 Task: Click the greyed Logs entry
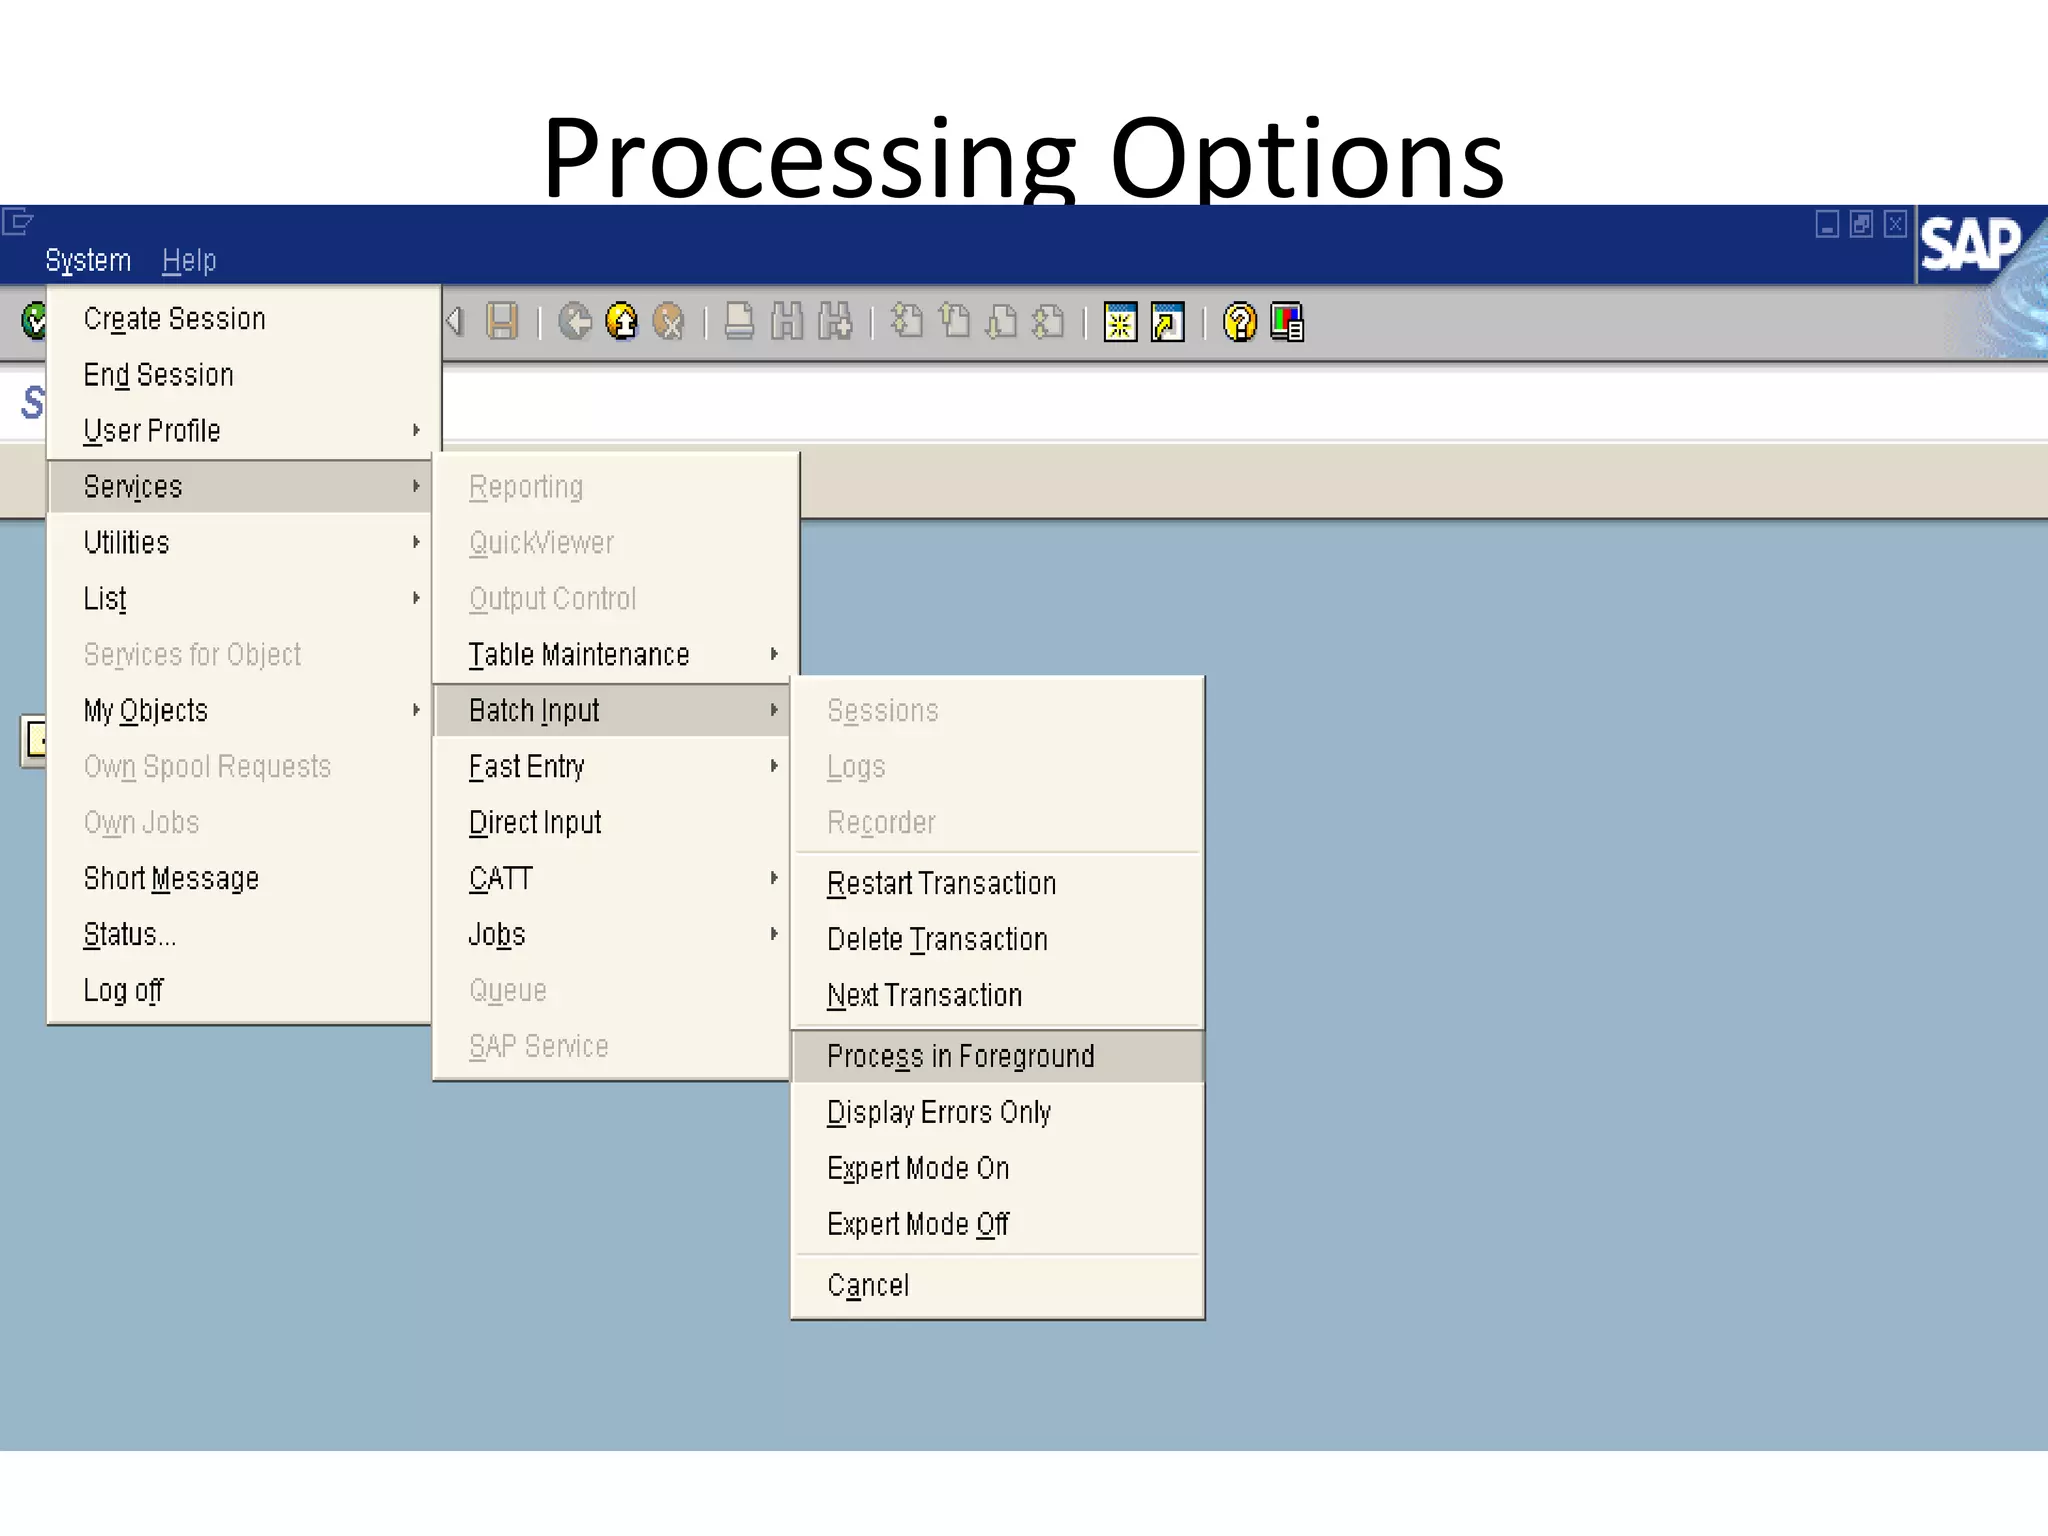[x=997, y=767]
